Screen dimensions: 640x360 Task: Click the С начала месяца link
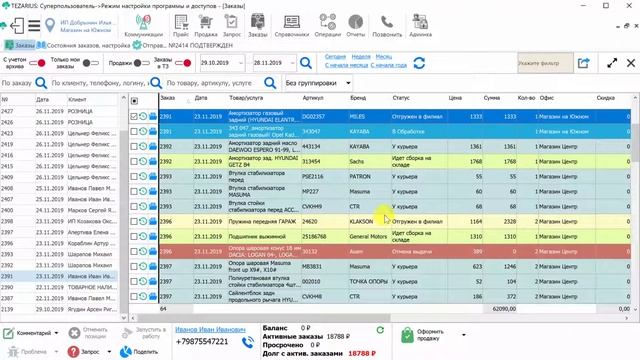click(x=347, y=65)
